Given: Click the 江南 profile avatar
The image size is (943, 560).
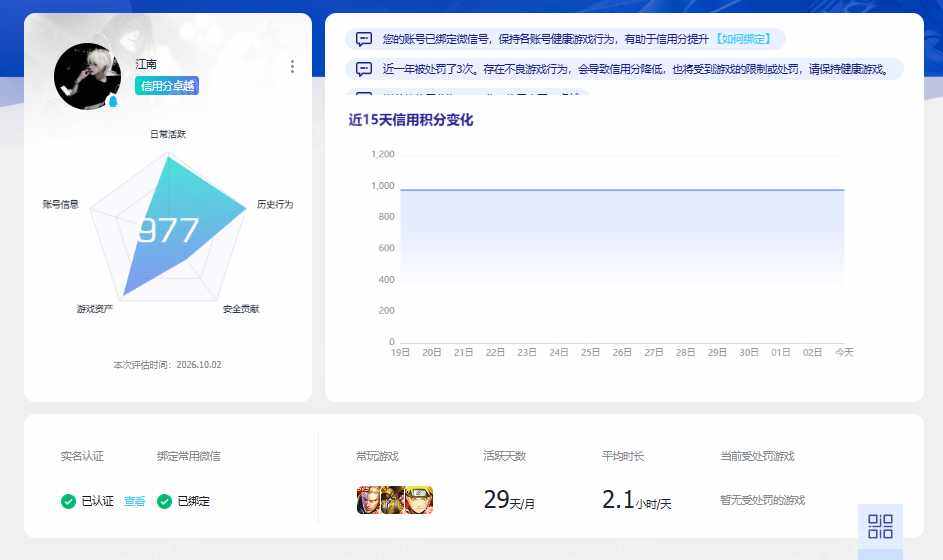Looking at the screenshot, I should 87,76.
